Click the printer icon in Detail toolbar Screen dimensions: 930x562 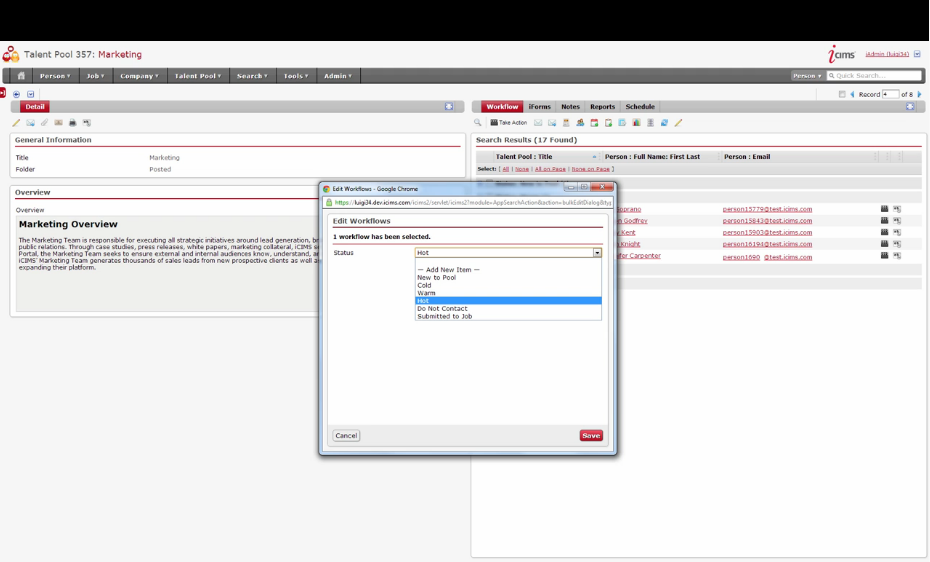(x=72, y=123)
